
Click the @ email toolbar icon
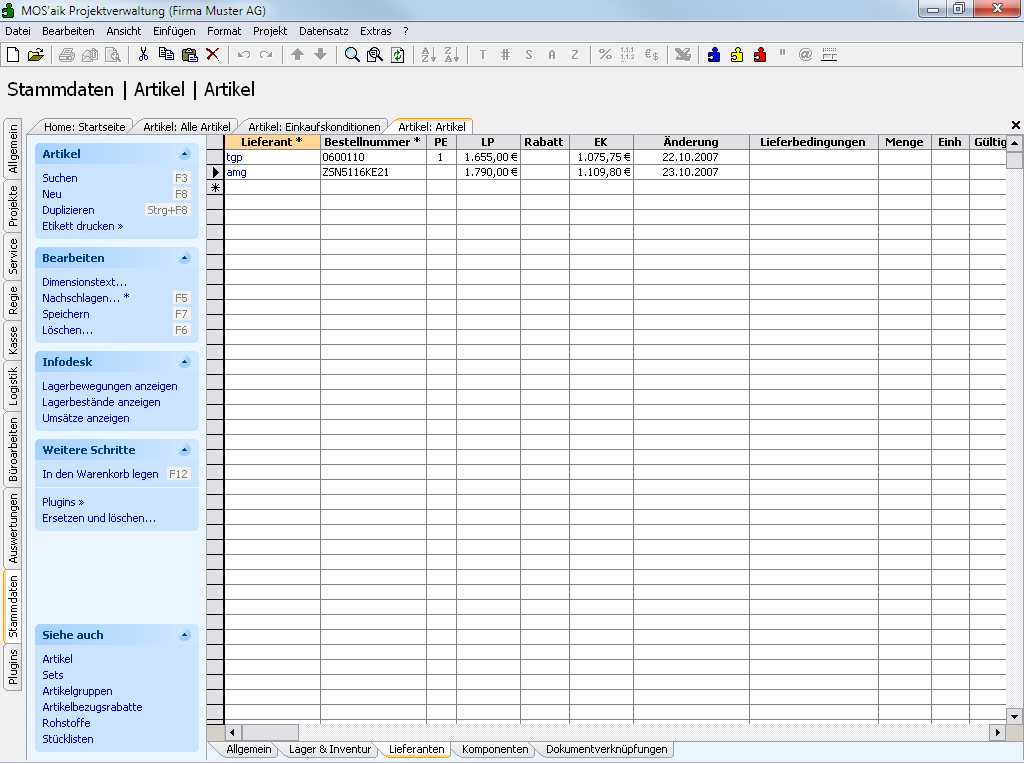[x=805, y=55]
